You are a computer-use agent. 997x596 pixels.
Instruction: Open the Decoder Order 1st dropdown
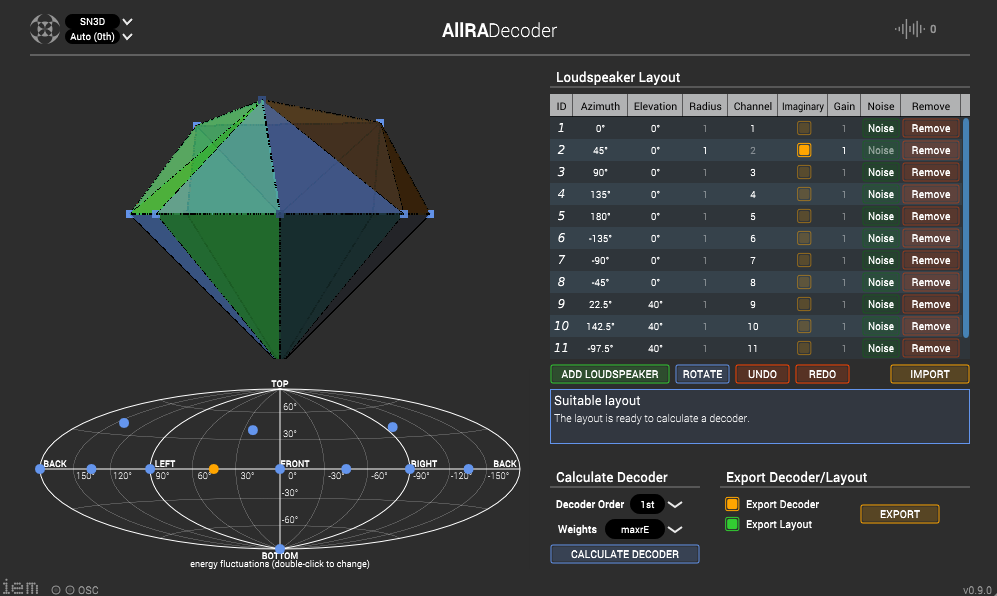[656, 504]
